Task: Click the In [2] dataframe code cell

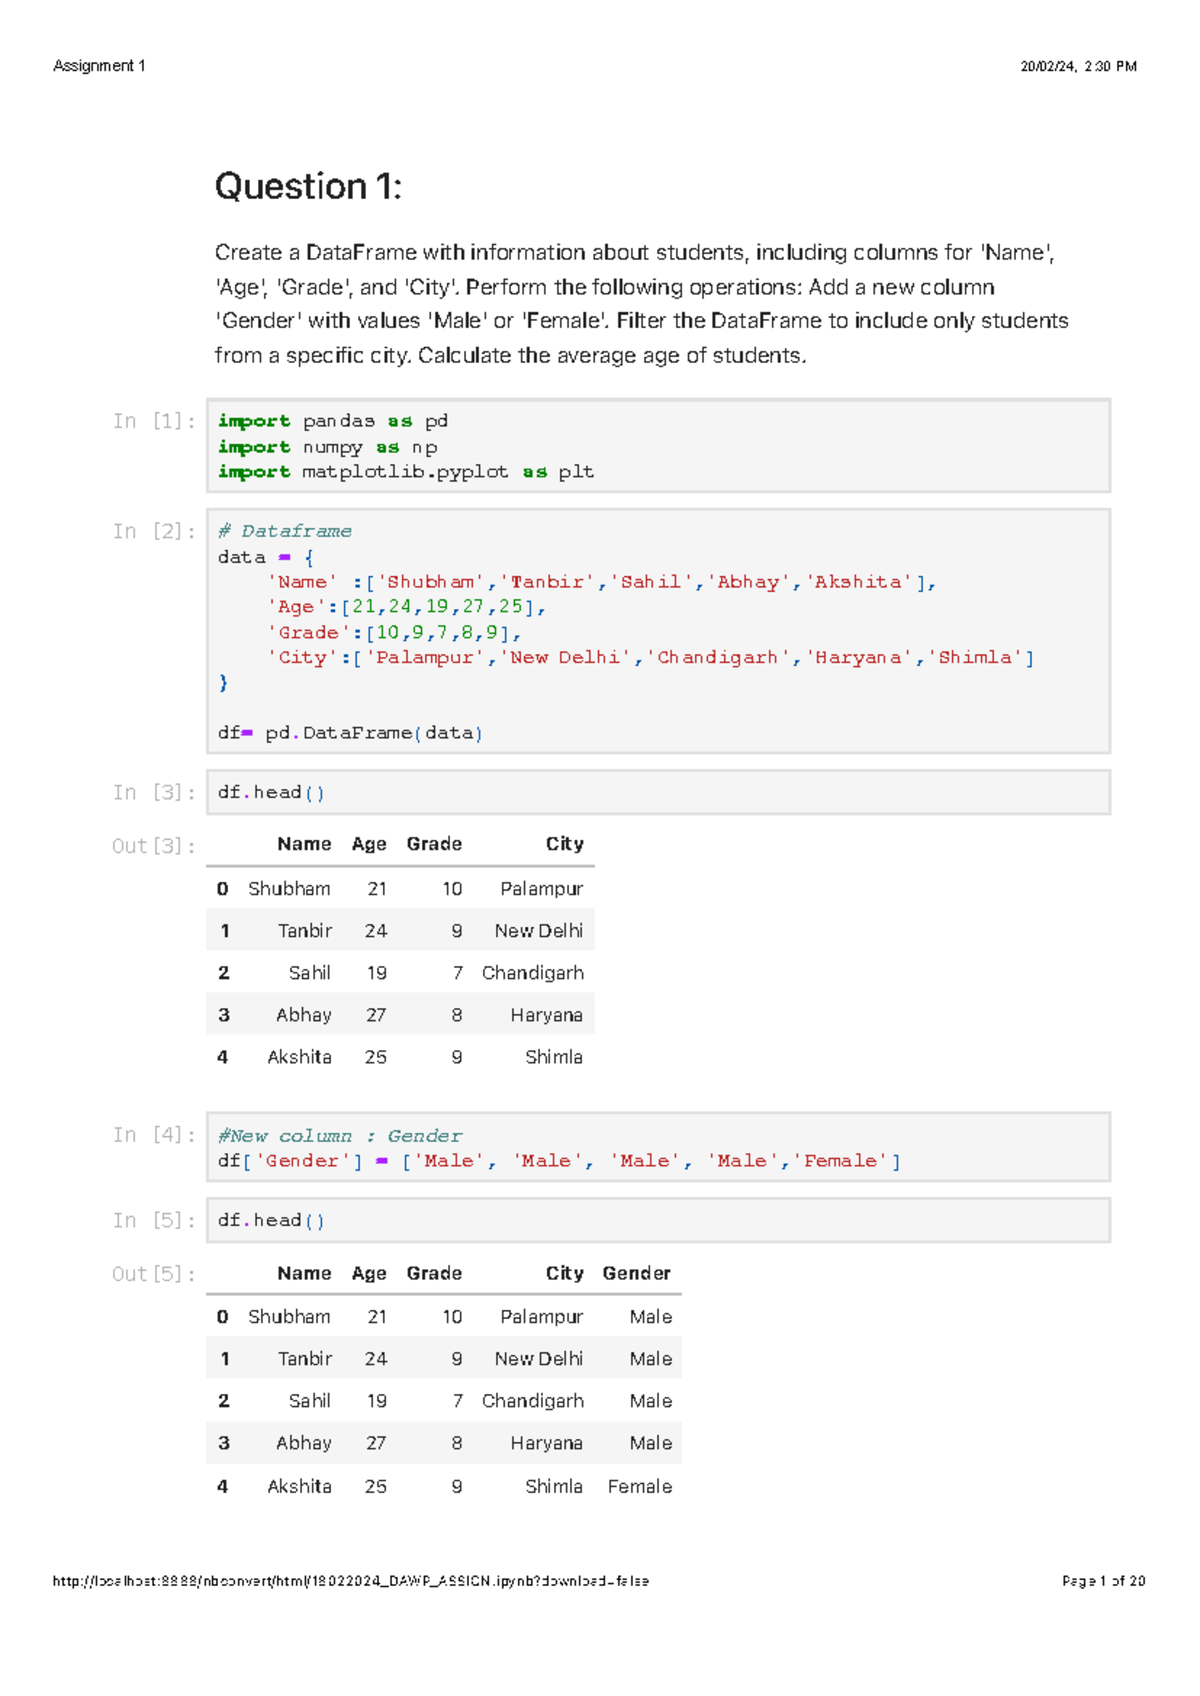Action: [x=658, y=631]
